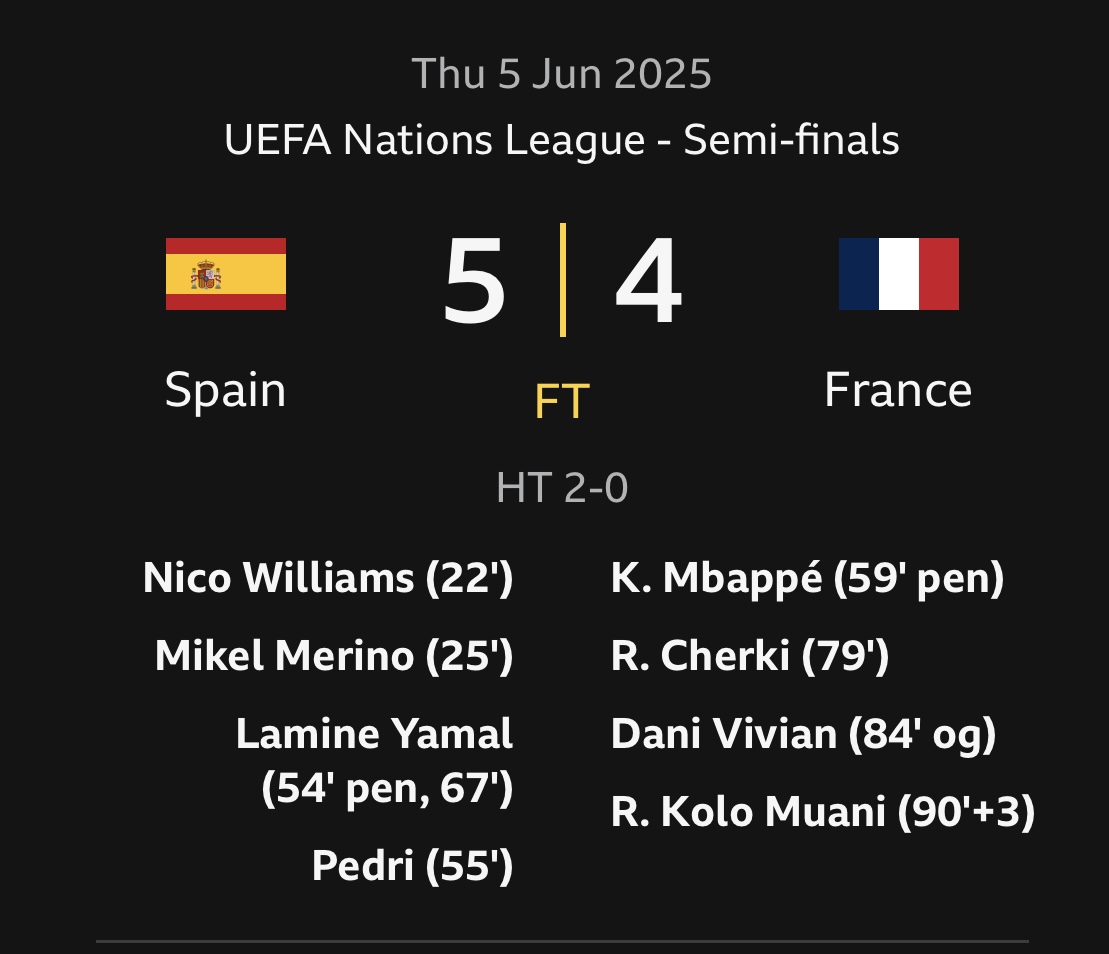Click Yamal's (54' pen, 67') goal times
Screen dimensions: 1109x954
[387, 788]
